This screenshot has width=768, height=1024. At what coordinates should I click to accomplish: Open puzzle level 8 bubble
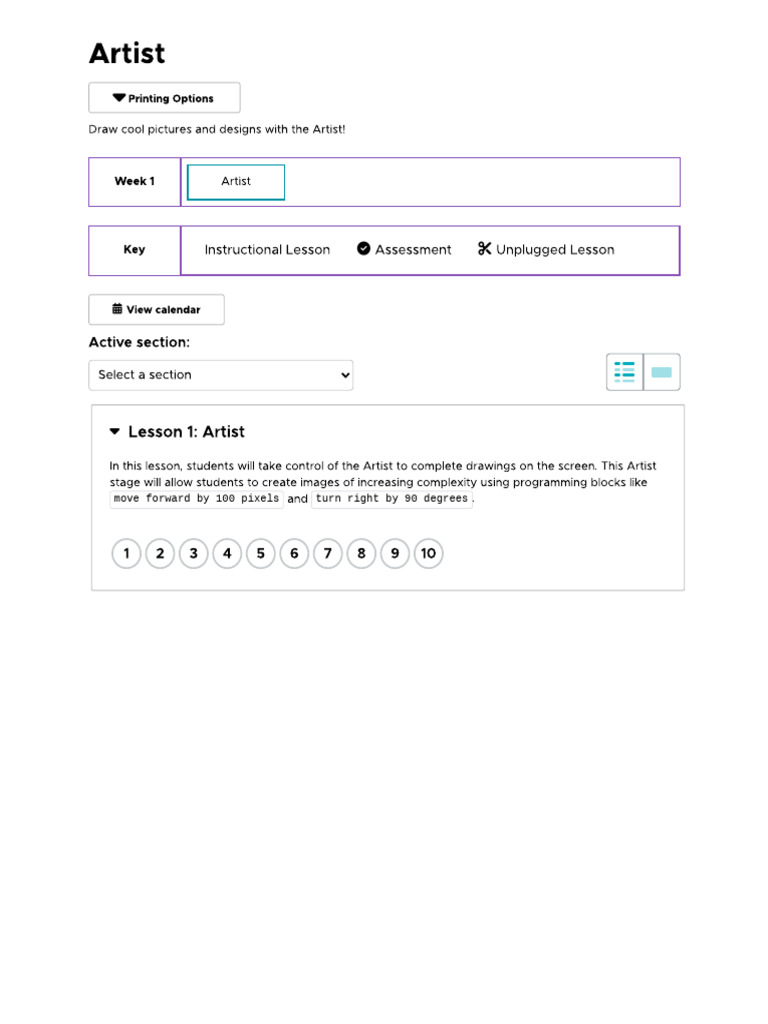coord(361,553)
